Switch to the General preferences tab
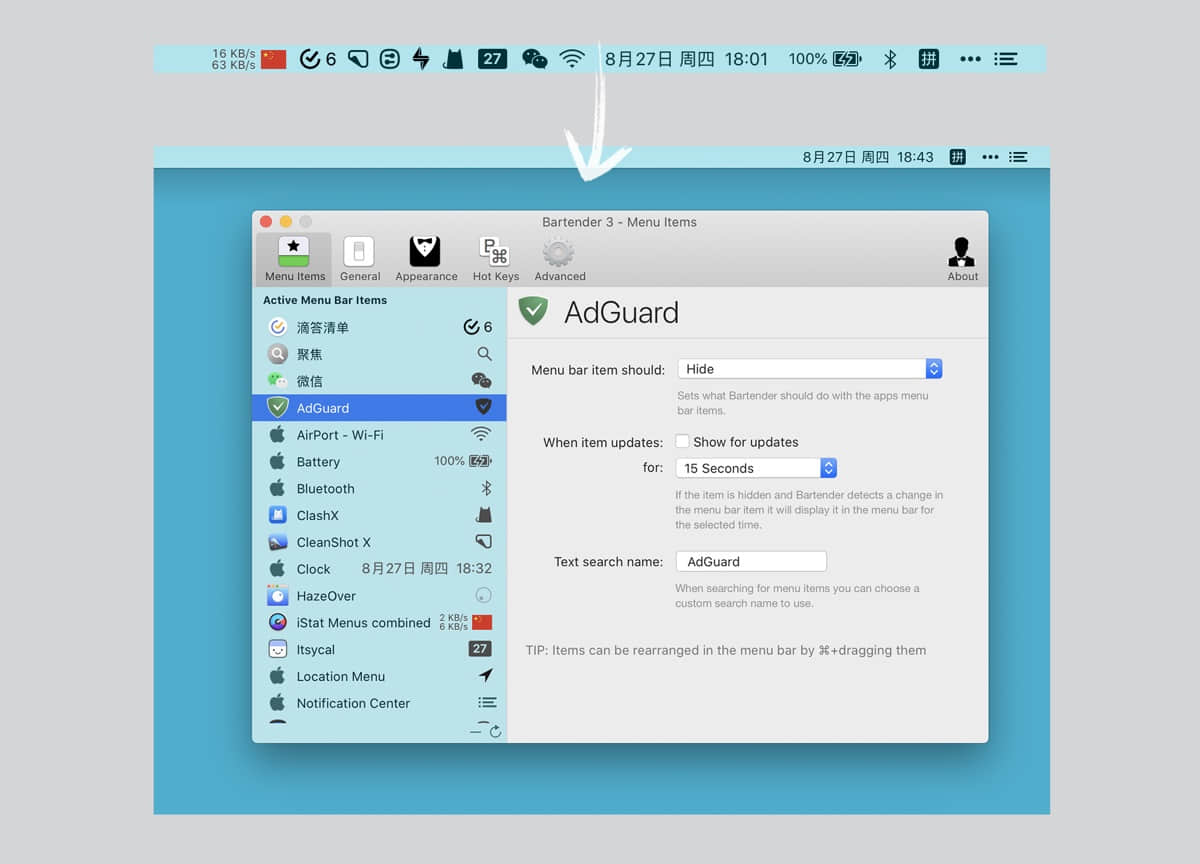Image resolution: width=1200 pixels, height=864 pixels. (359, 259)
